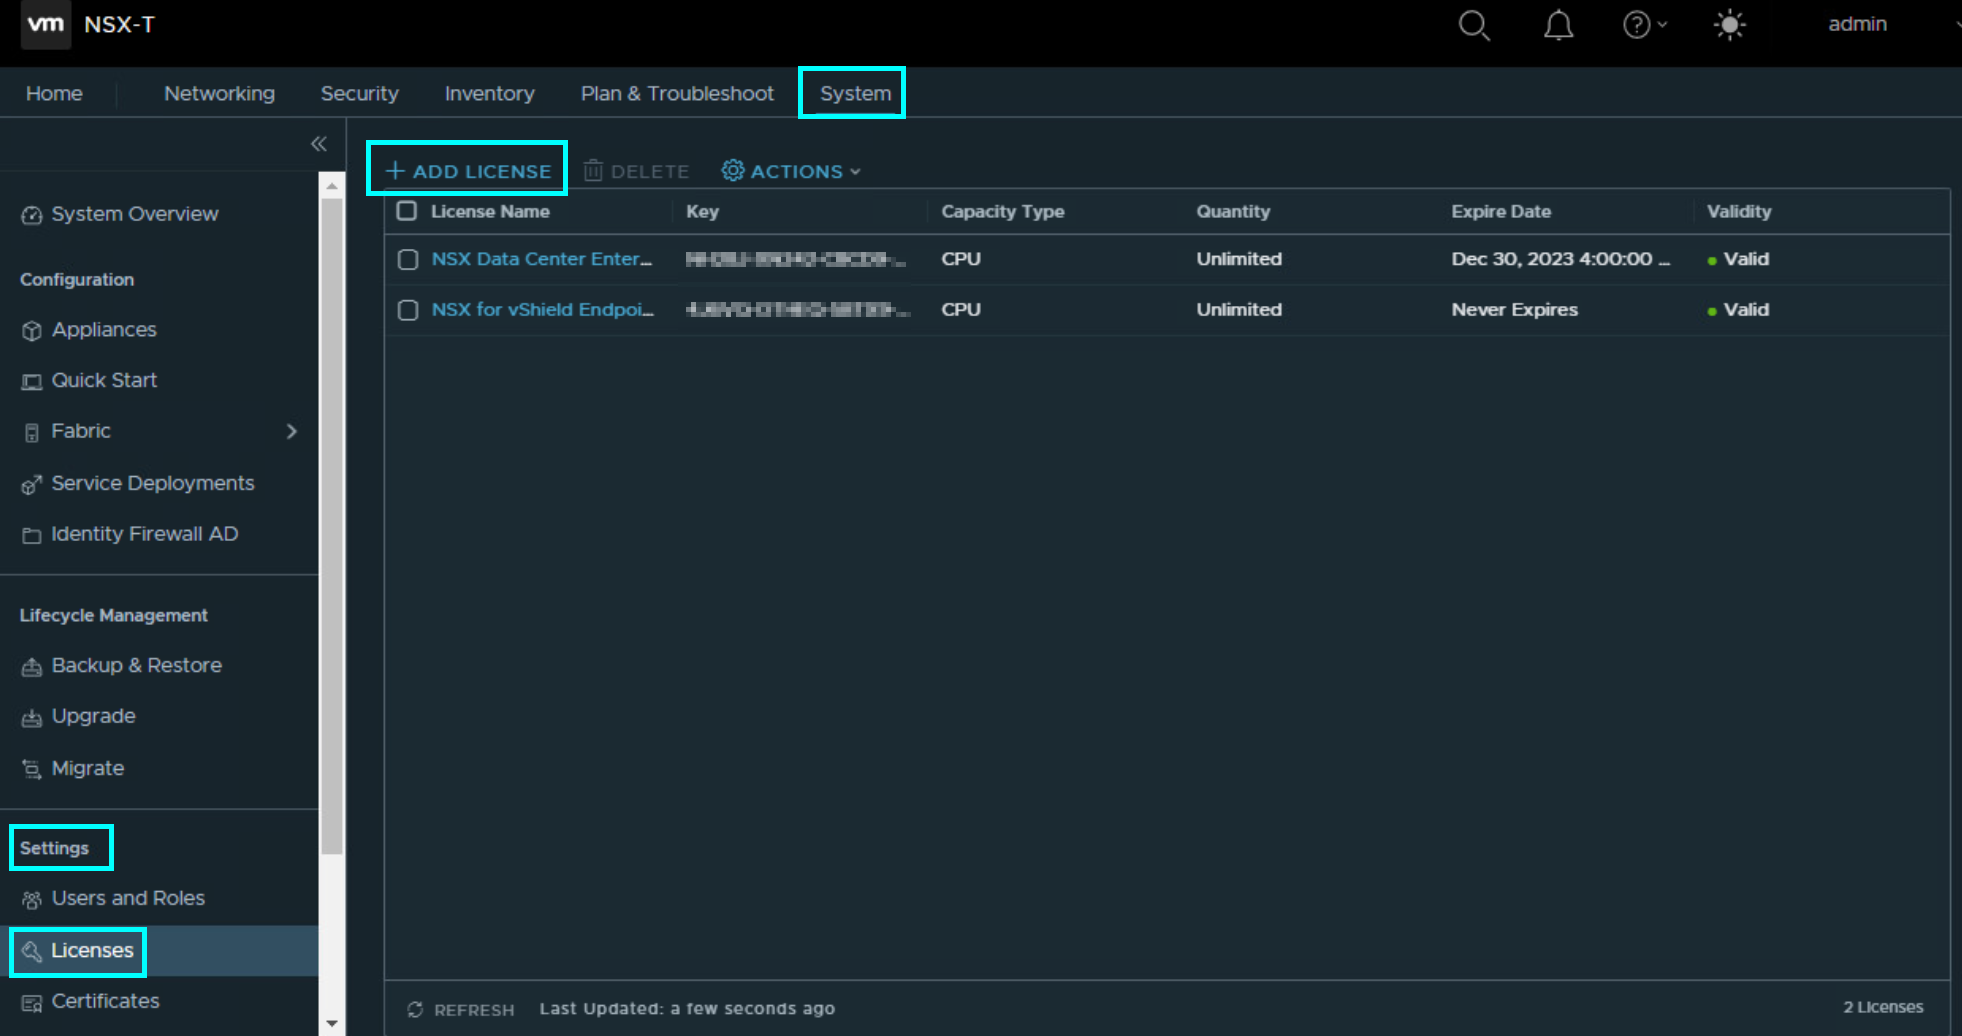Click the Capacity Type column header
This screenshot has height=1036, width=1962.
click(1002, 211)
